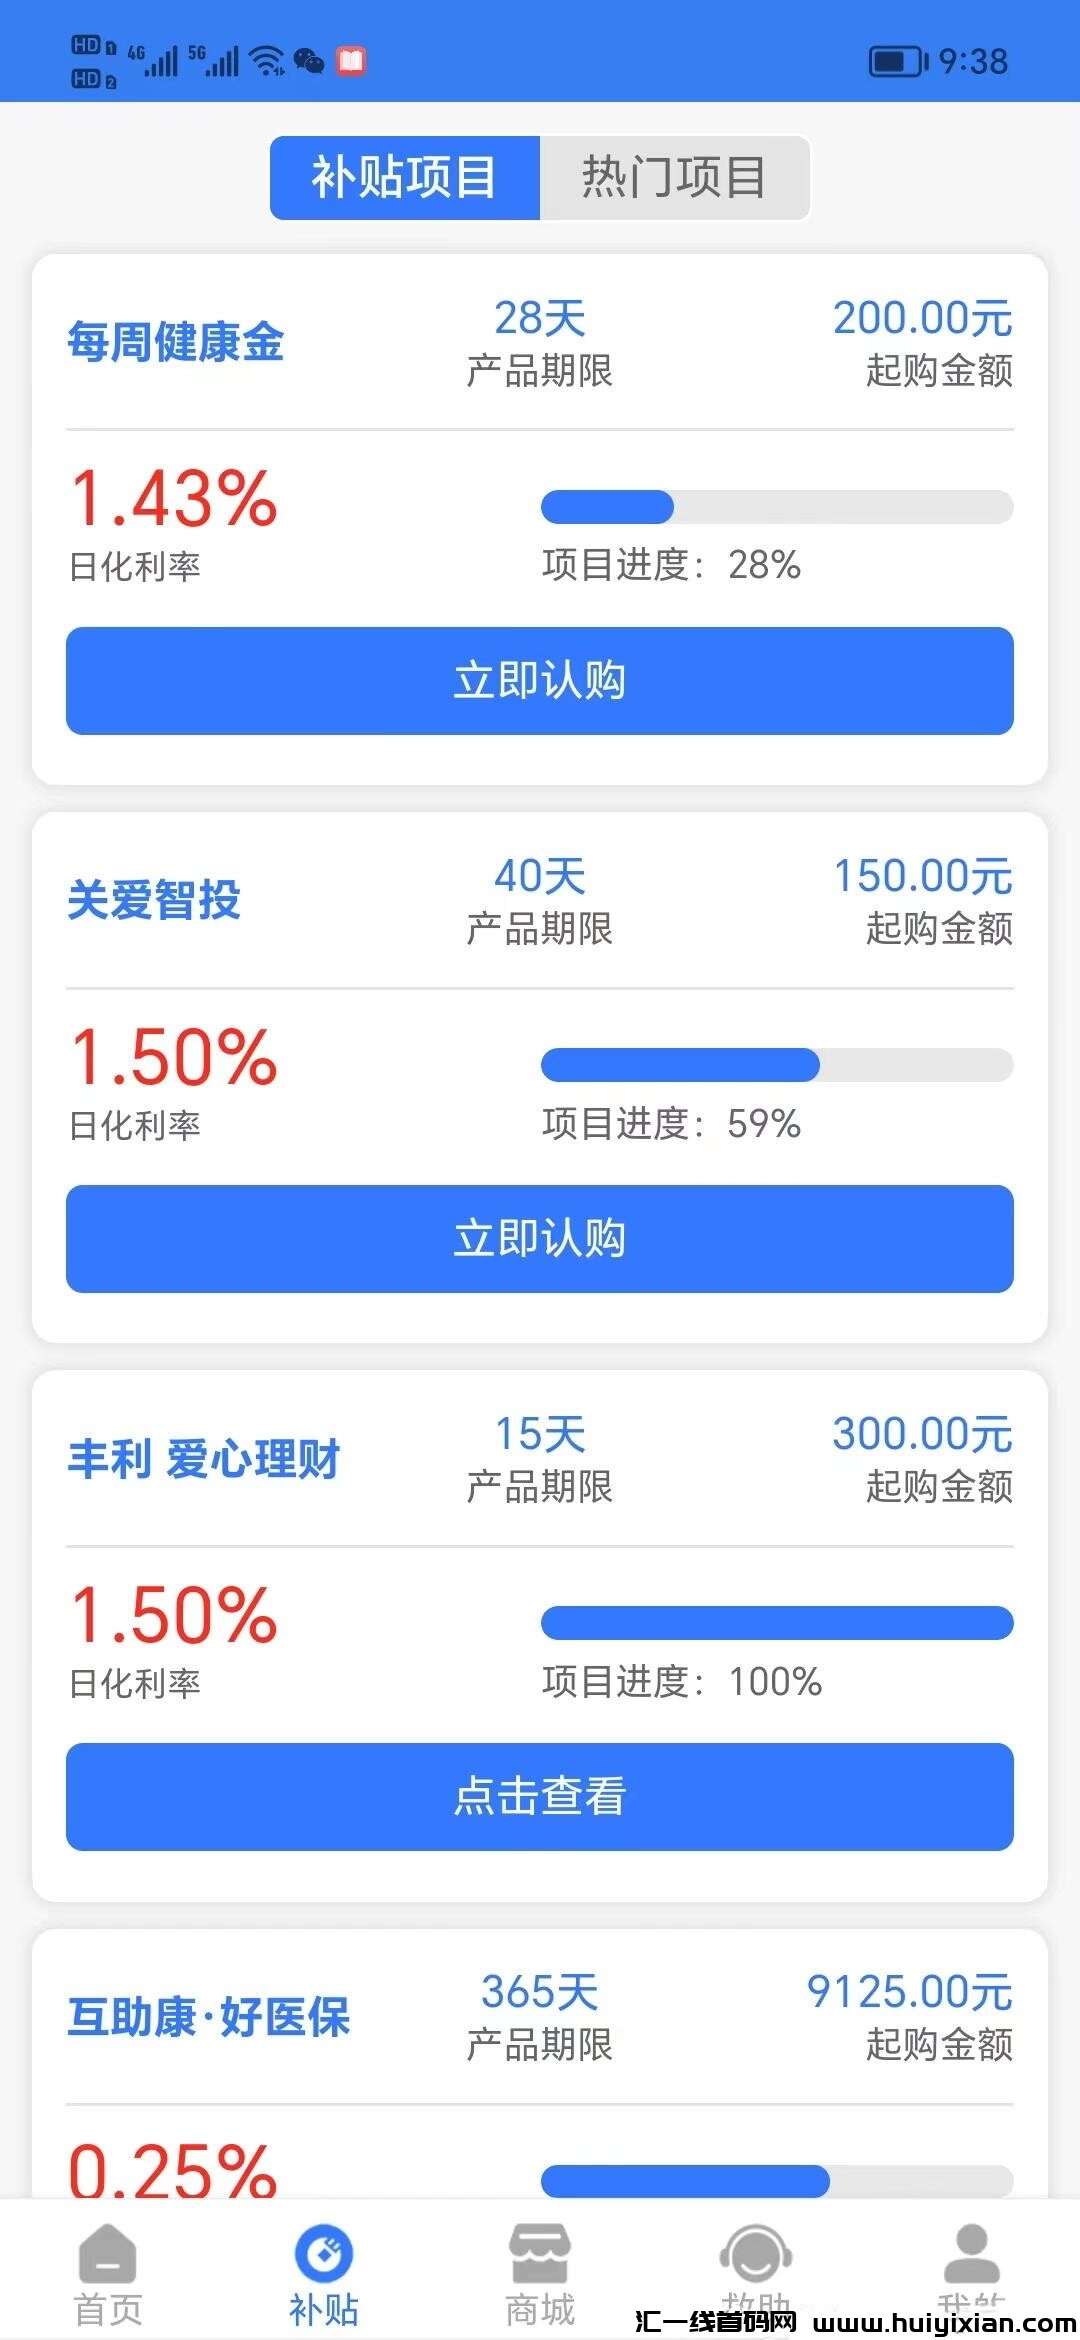1080x2340 pixels.
Task: Tap the customer service headset icon
Action: [x=755, y=2254]
